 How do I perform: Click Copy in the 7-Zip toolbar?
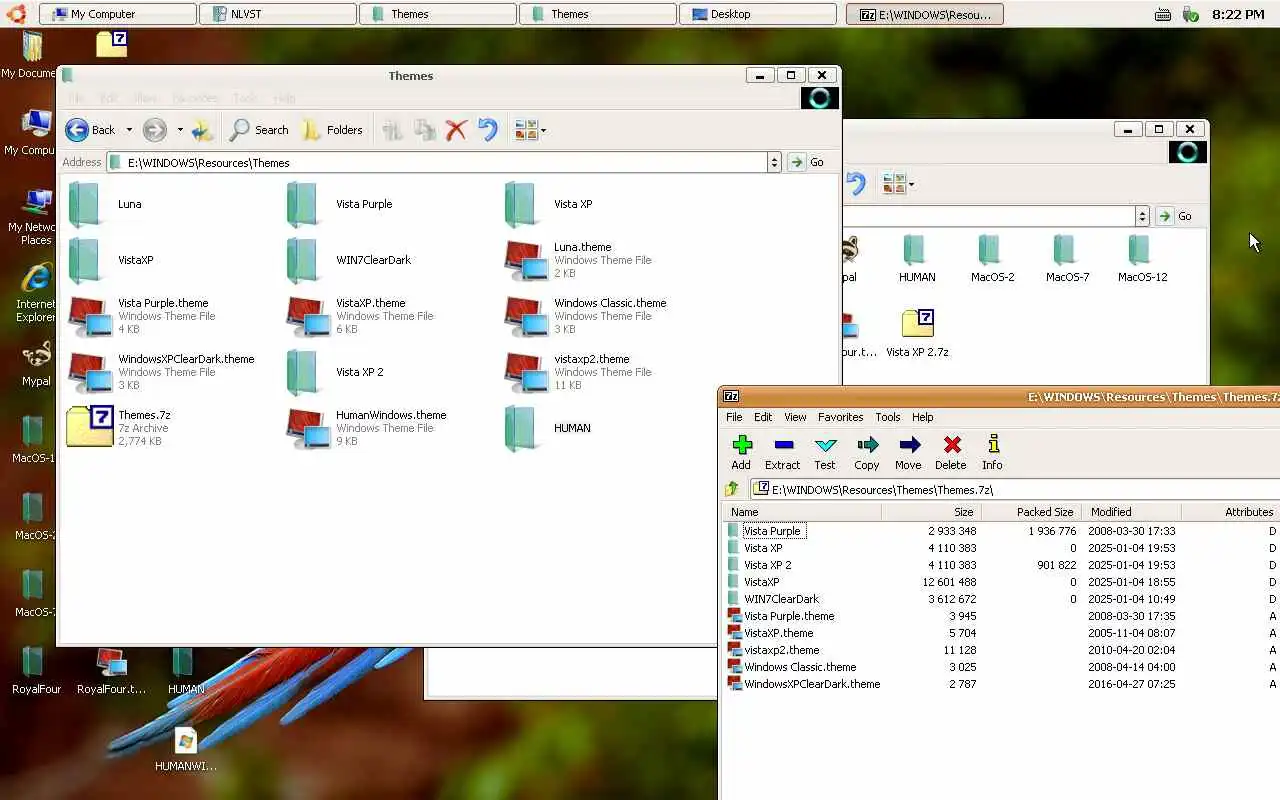coord(867,452)
